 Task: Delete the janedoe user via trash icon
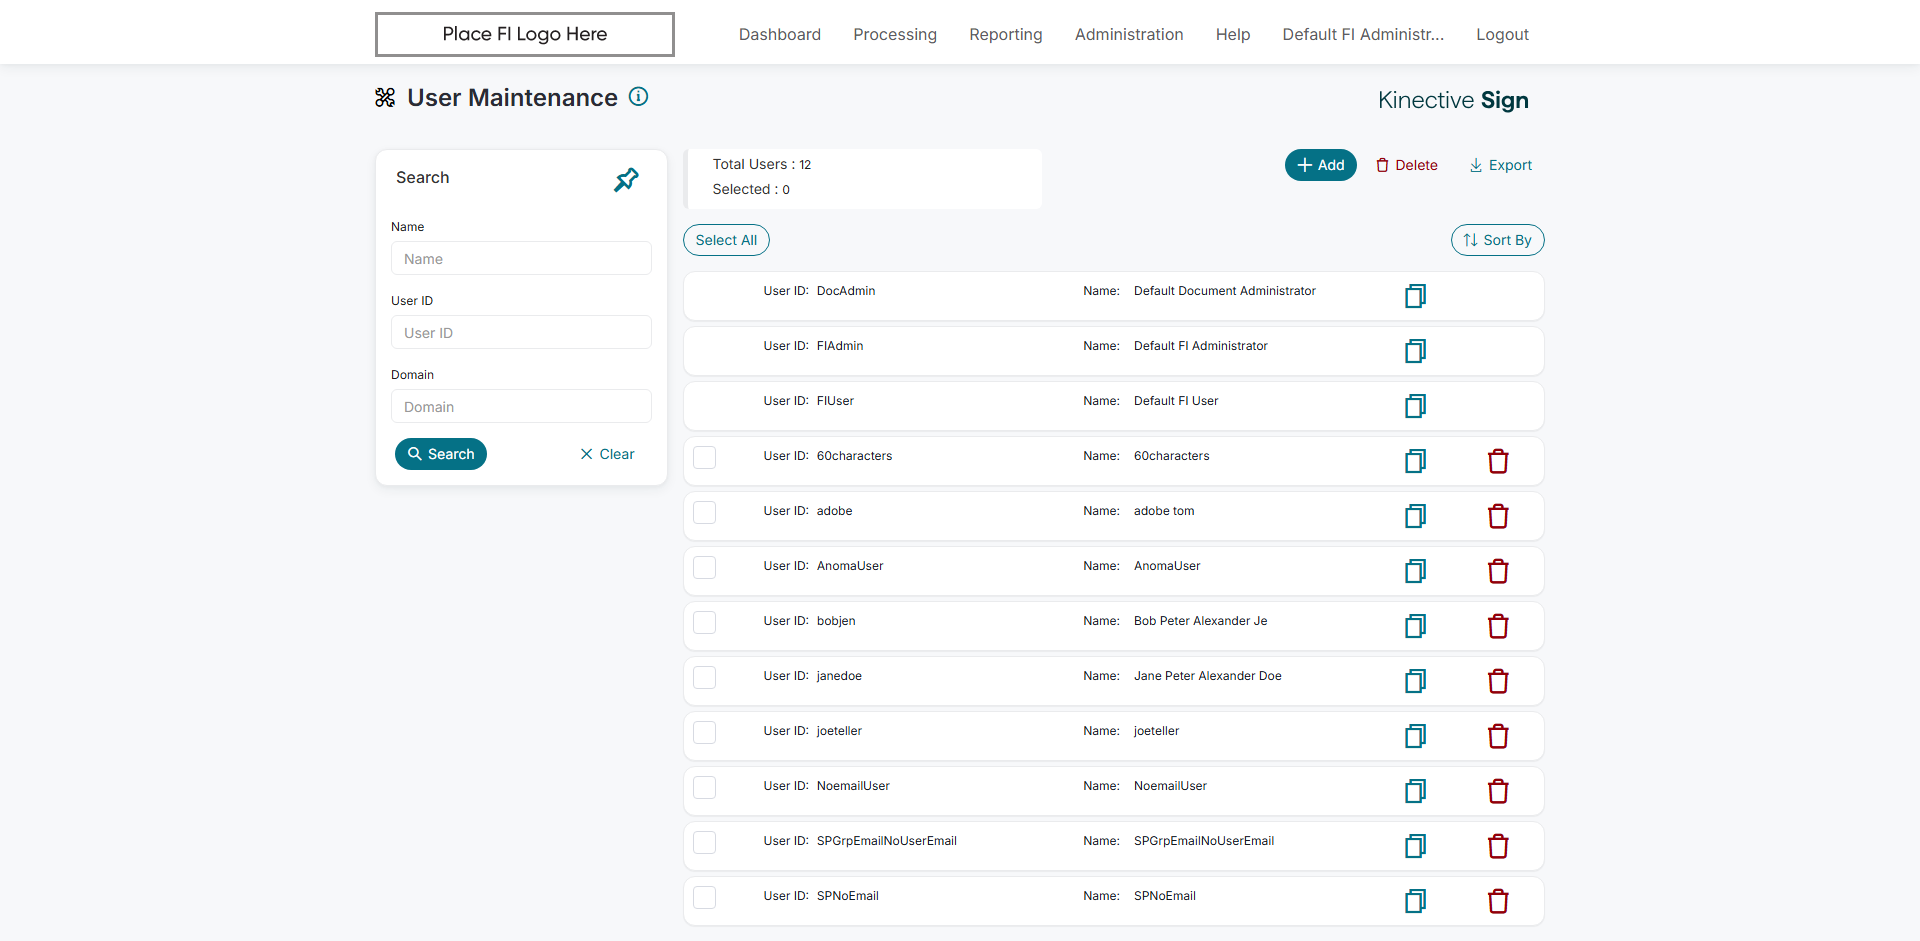[1498, 681]
